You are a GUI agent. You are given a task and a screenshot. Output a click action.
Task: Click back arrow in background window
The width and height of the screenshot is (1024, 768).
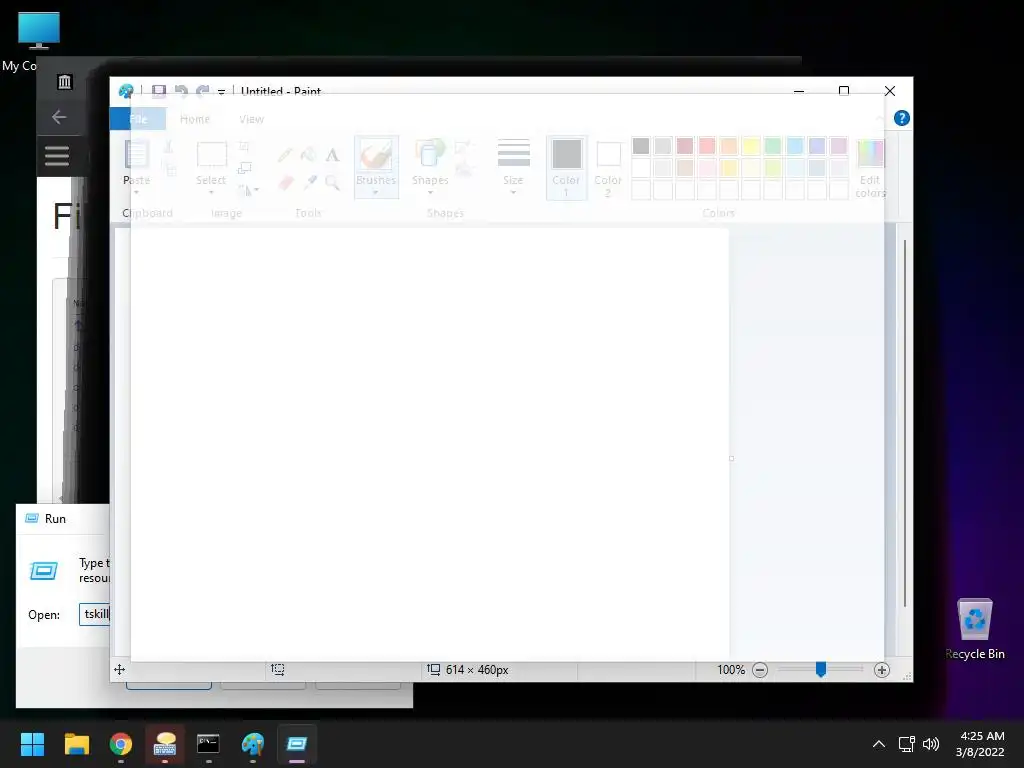tap(59, 117)
